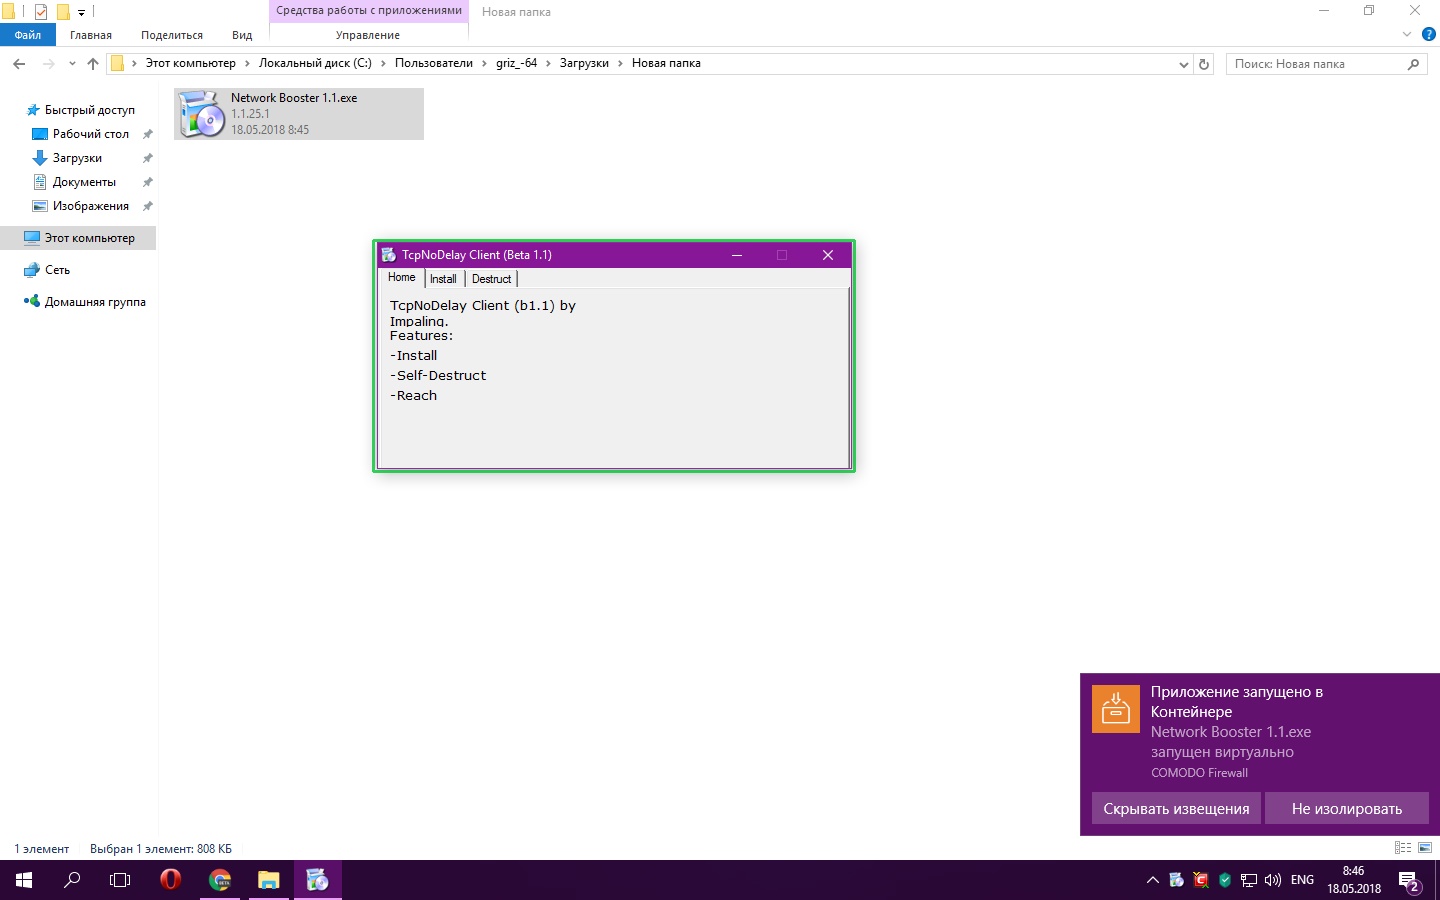Open taskbar search
Image resolution: width=1440 pixels, height=900 pixels.
72,880
